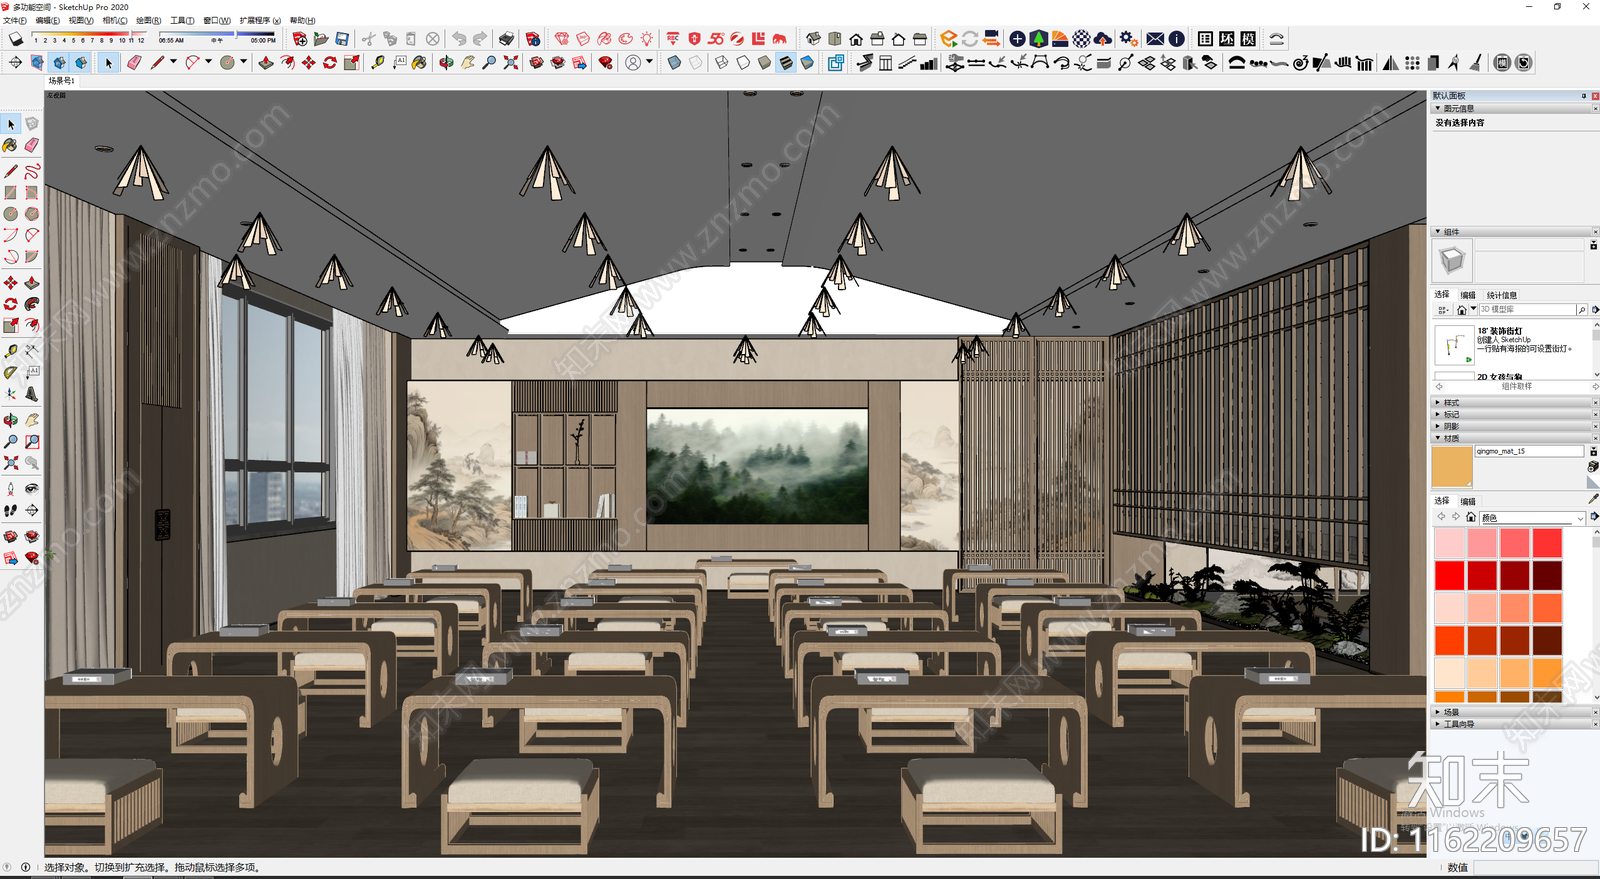Select the Walk footprints tool in left toolbar
Screen dimensions: 1600x879
pyautogui.click(x=11, y=510)
